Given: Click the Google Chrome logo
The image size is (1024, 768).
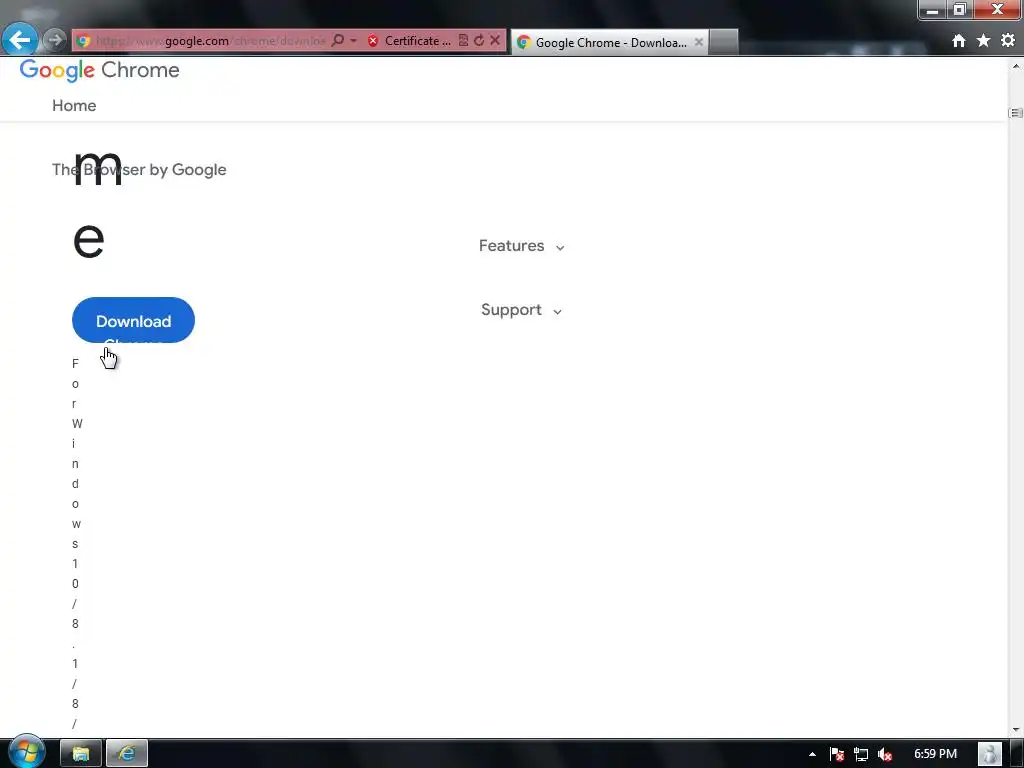Looking at the screenshot, I should (x=99, y=71).
